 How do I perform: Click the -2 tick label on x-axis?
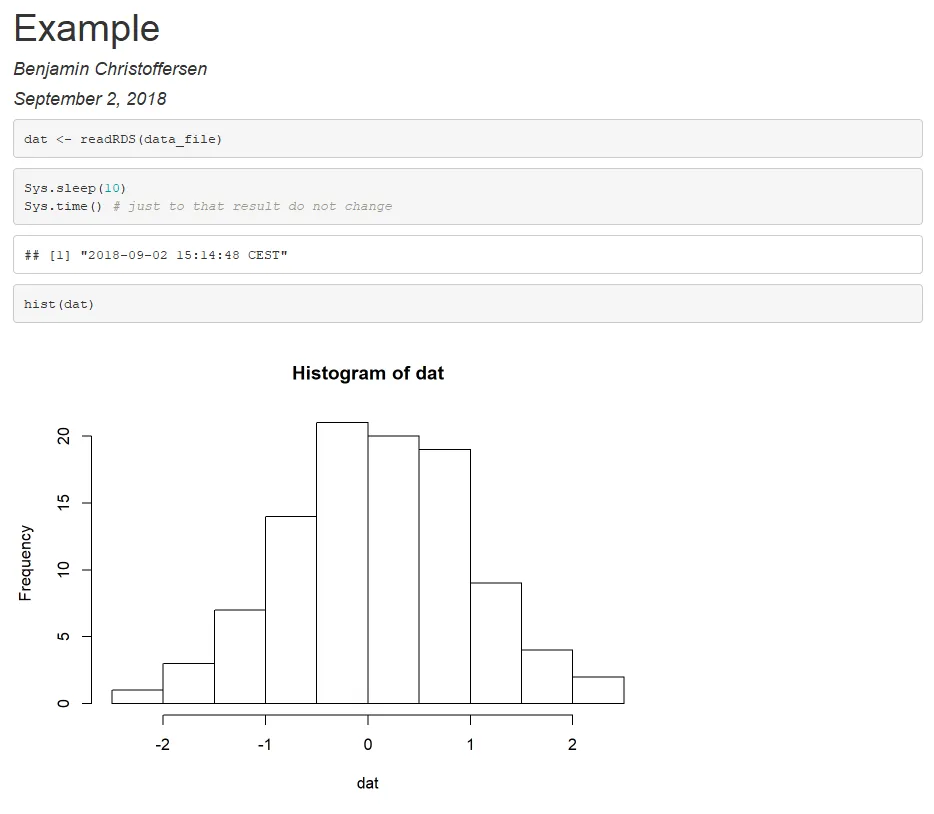coord(163,744)
